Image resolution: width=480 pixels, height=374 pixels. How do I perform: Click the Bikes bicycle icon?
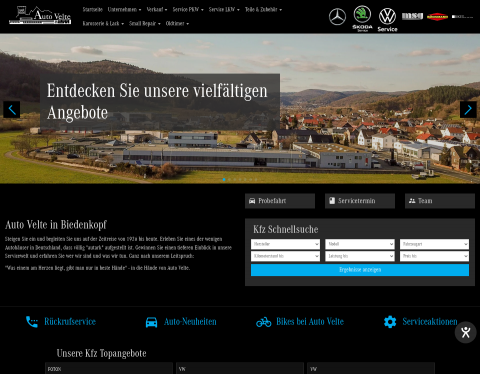pyautogui.click(x=264, y=322)
